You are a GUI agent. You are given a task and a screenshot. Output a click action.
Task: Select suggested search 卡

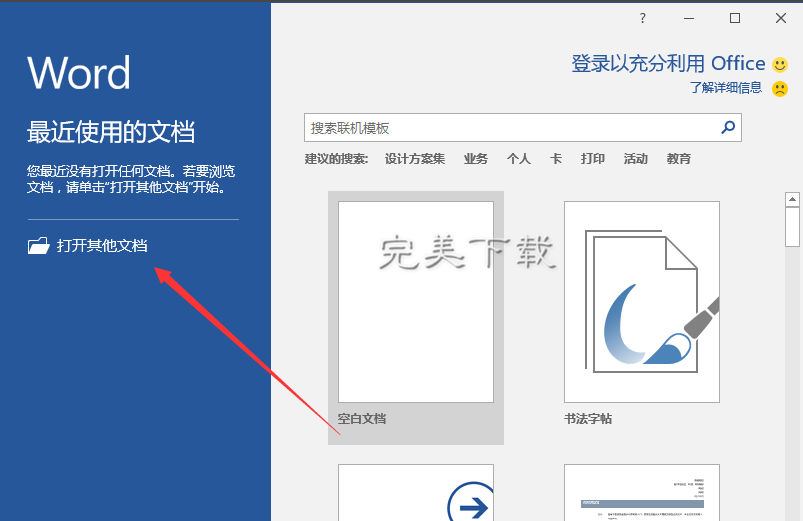556,159
